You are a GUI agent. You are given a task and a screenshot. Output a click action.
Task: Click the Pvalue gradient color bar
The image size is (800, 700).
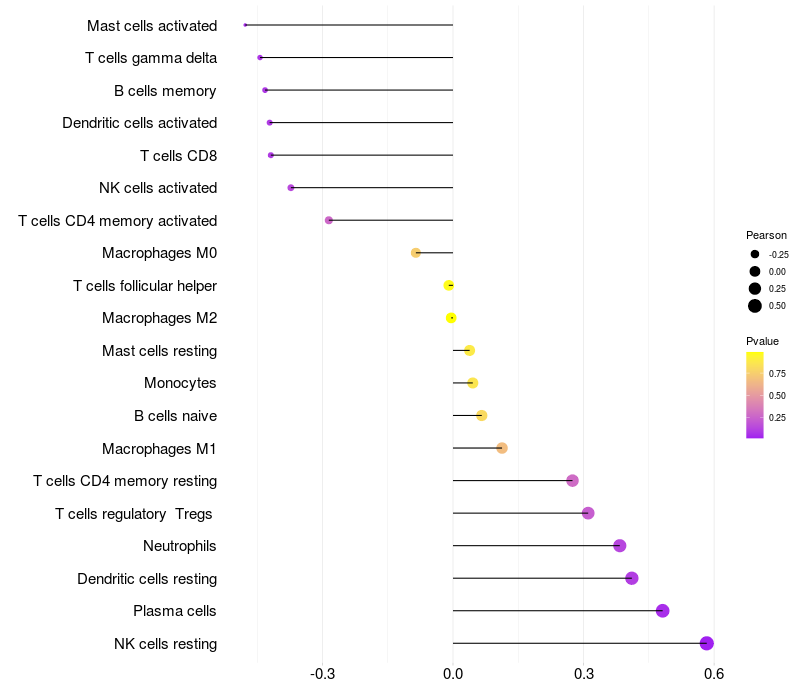point(755,395)
